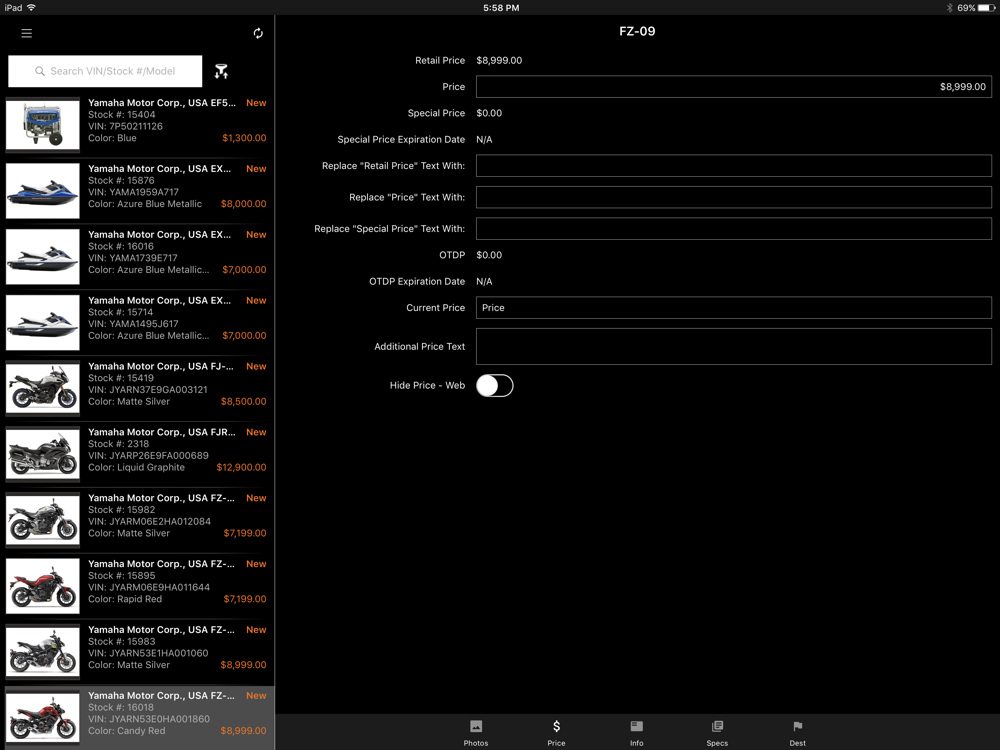The width and height of the screenshot is (1000, 750).
Task: Tap the refresh inventory icon
Action: click(x=258, y=33)
